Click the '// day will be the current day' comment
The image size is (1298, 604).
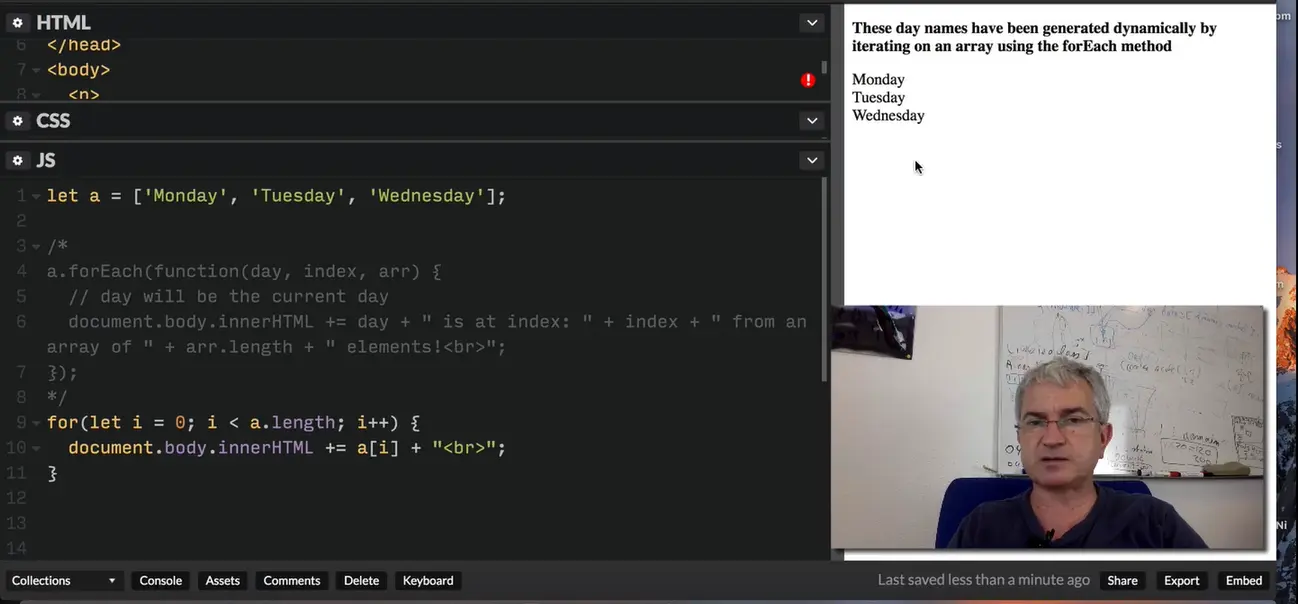tap(228, 297)
